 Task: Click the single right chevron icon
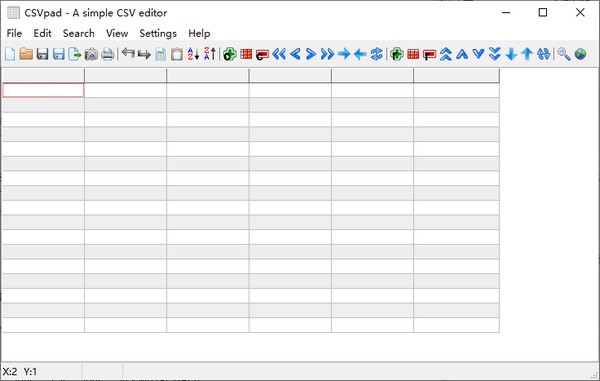click(x=311, y=54)
